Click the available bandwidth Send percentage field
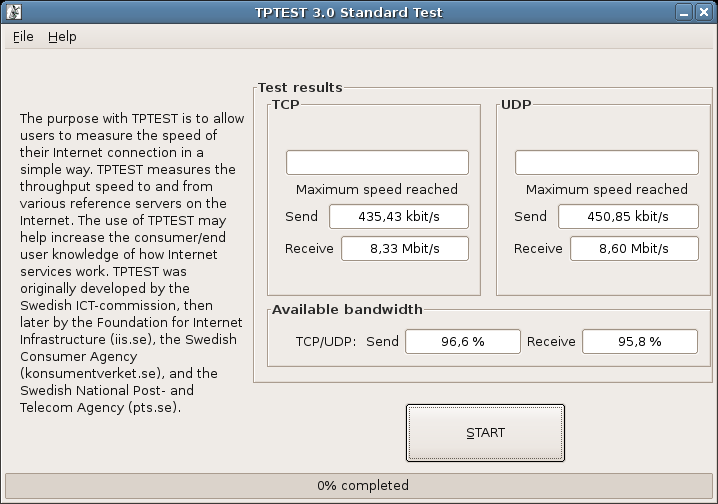 pyautogui.click(x=463, y=341)
